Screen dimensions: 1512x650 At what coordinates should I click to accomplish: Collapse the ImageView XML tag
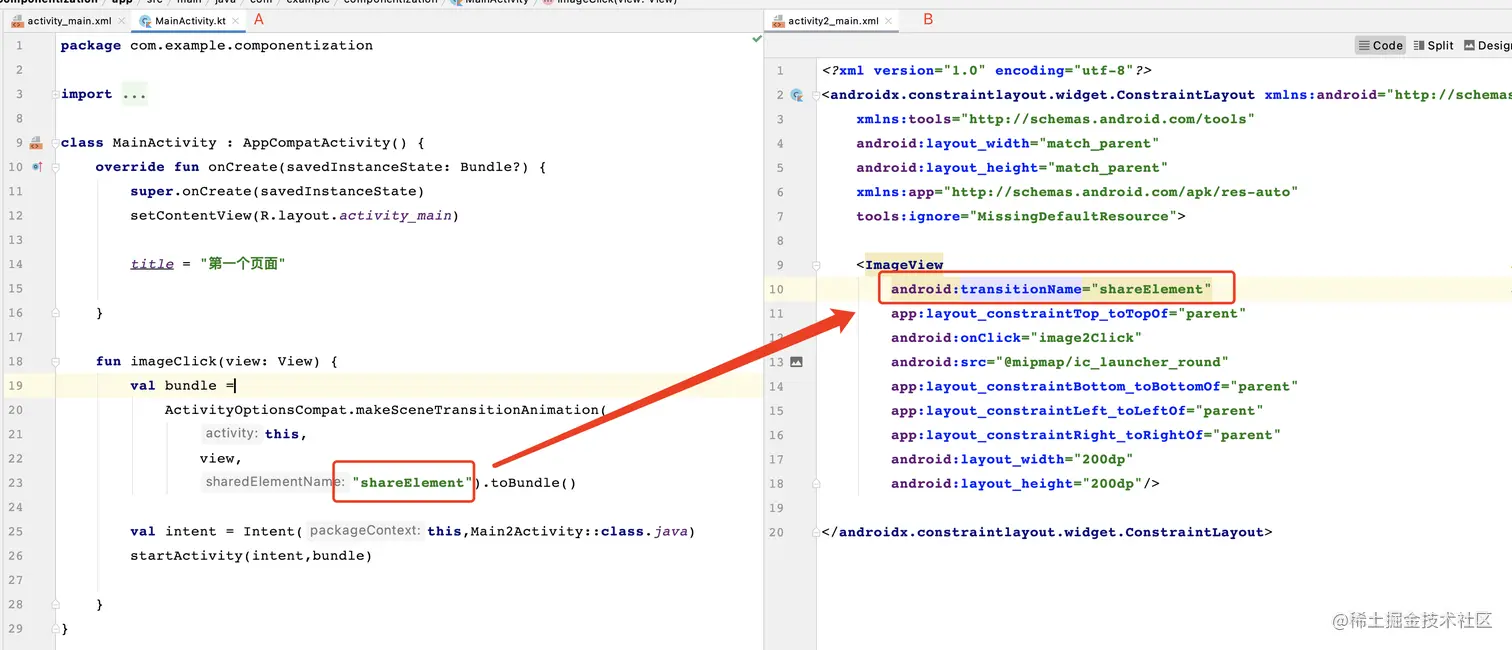coord(817,265)
